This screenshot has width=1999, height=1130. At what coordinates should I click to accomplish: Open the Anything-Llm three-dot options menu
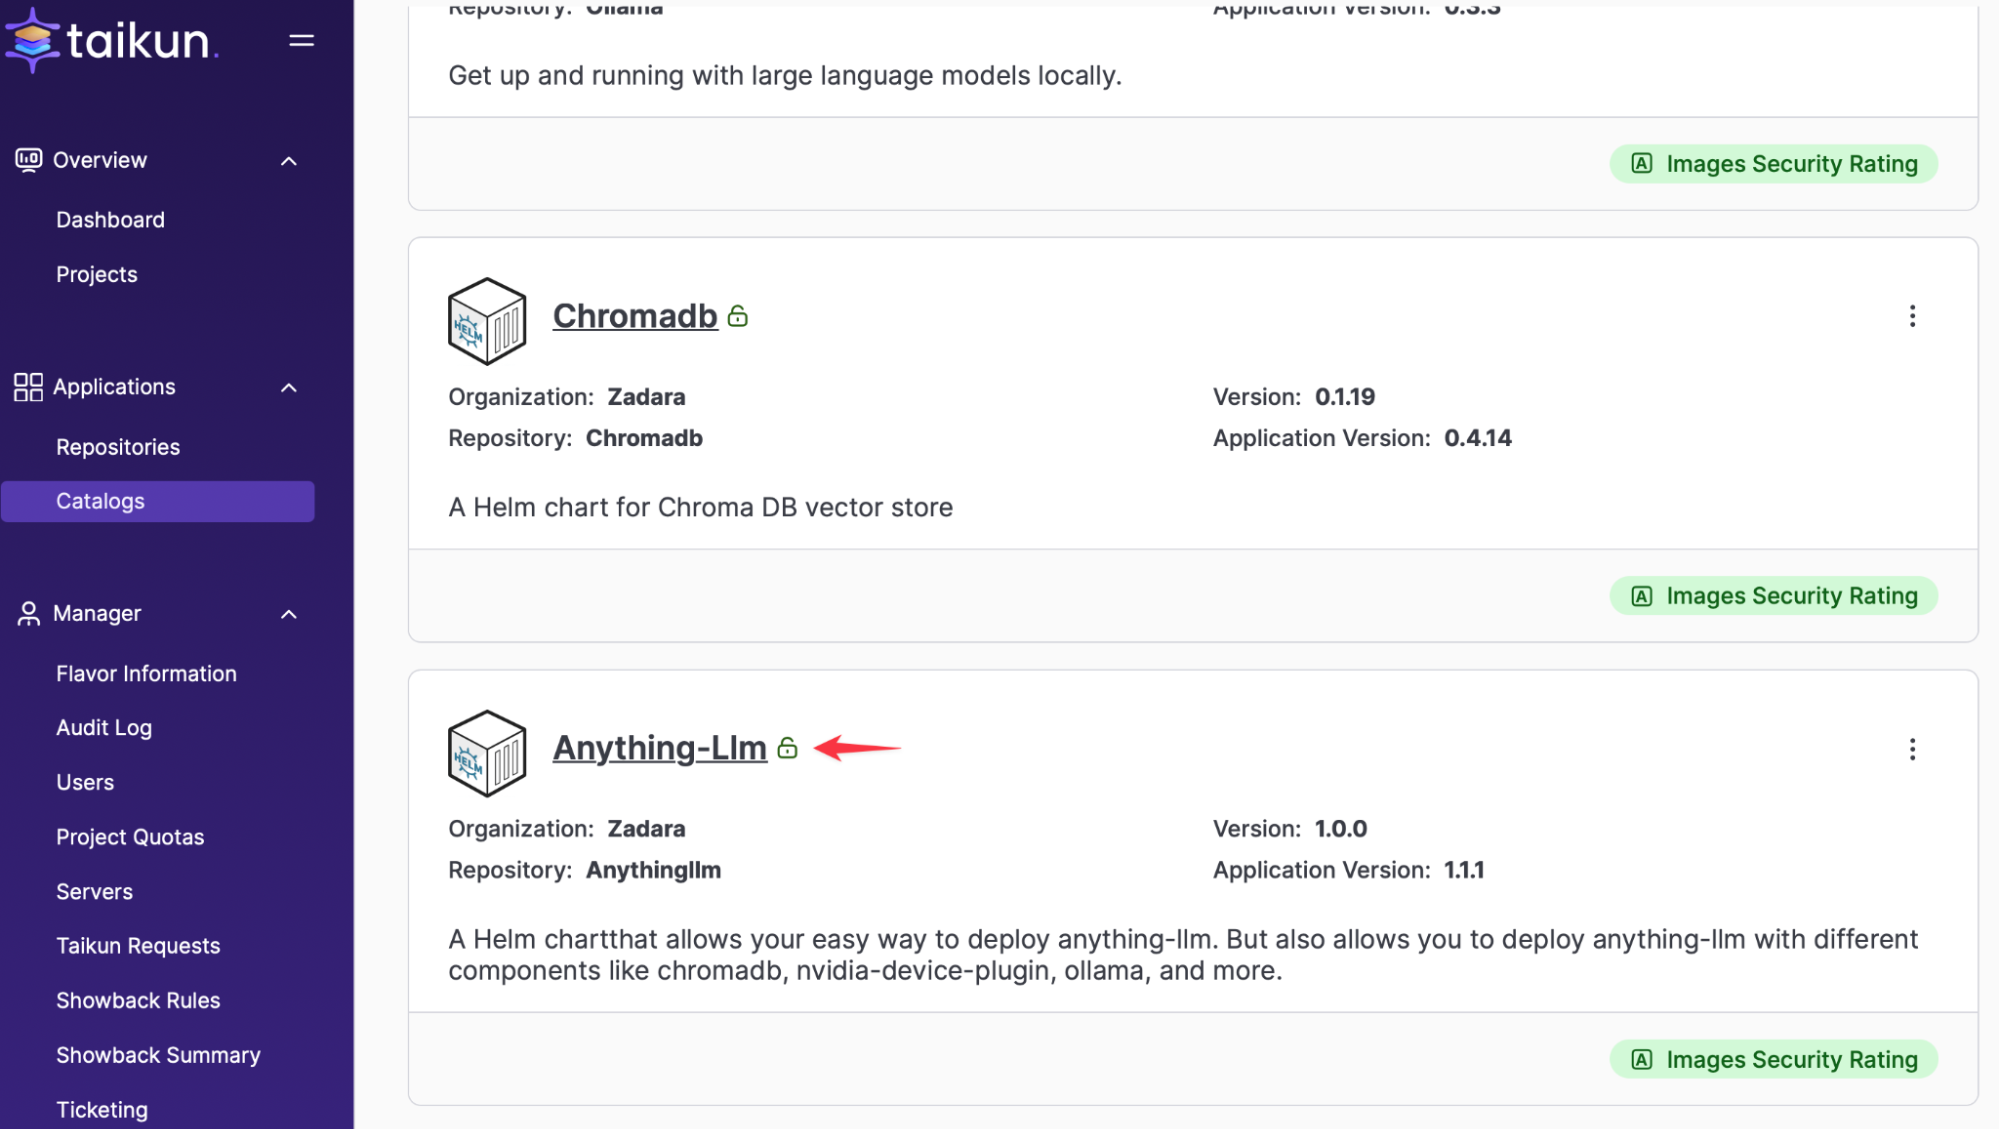[1912, 750]
